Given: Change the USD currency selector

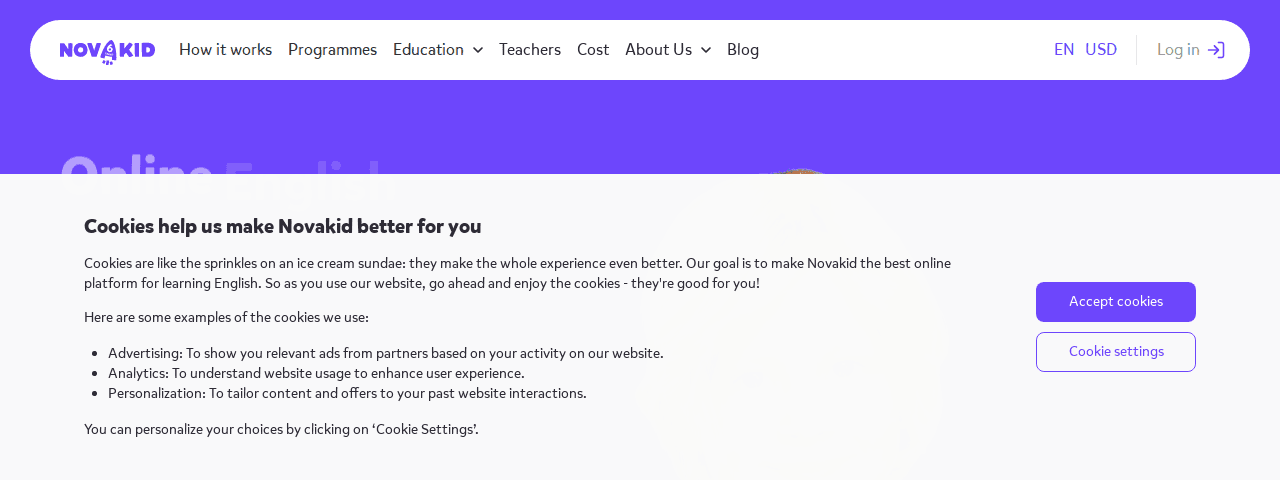Looking at the screenshot, I should (x=1101, y=50).
